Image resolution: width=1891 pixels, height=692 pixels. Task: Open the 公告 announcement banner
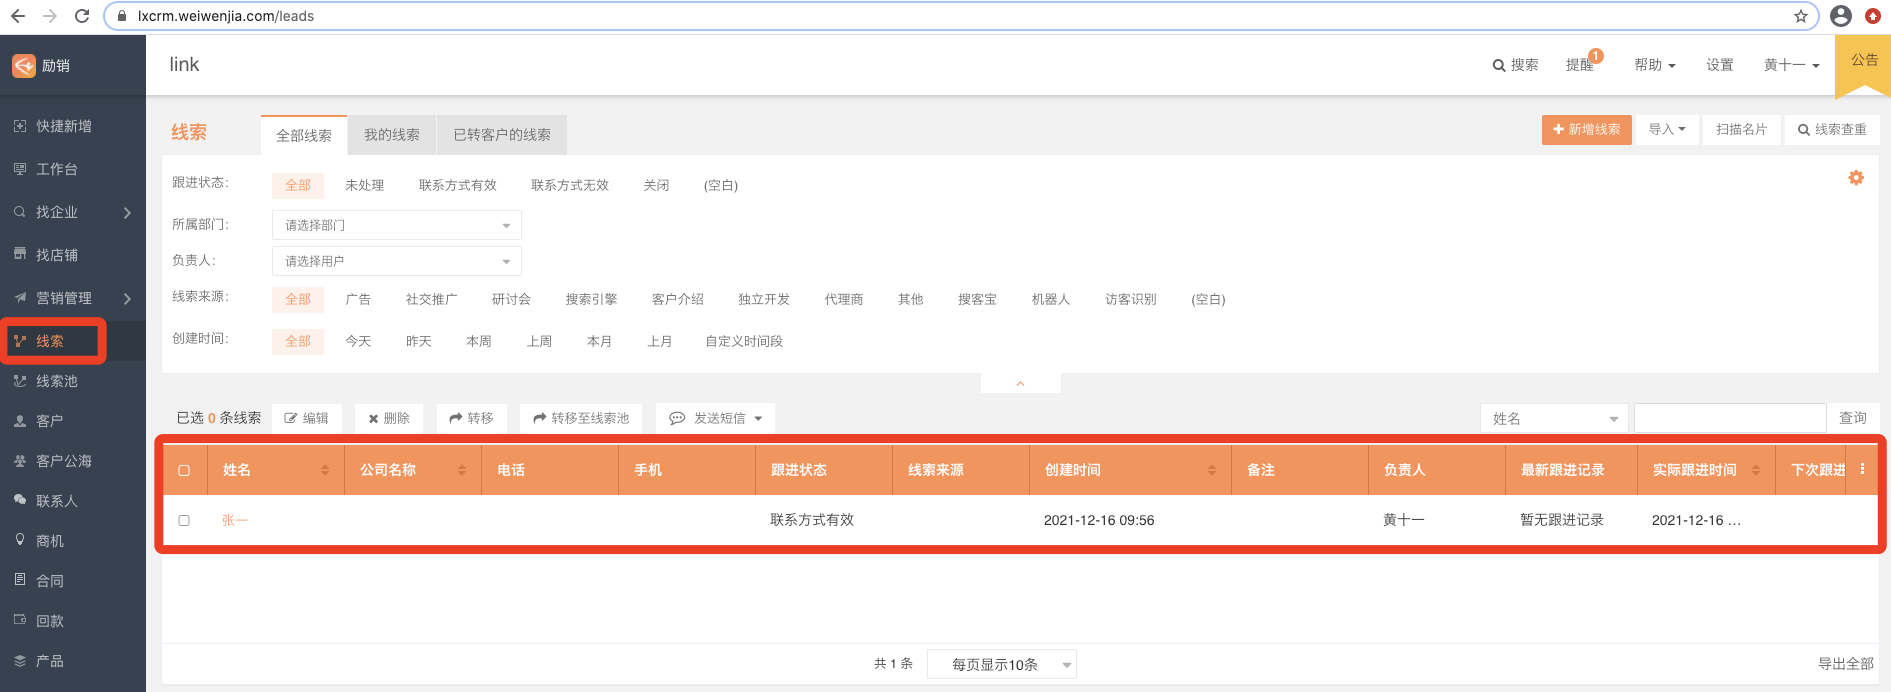click(x=1863, y=65)
